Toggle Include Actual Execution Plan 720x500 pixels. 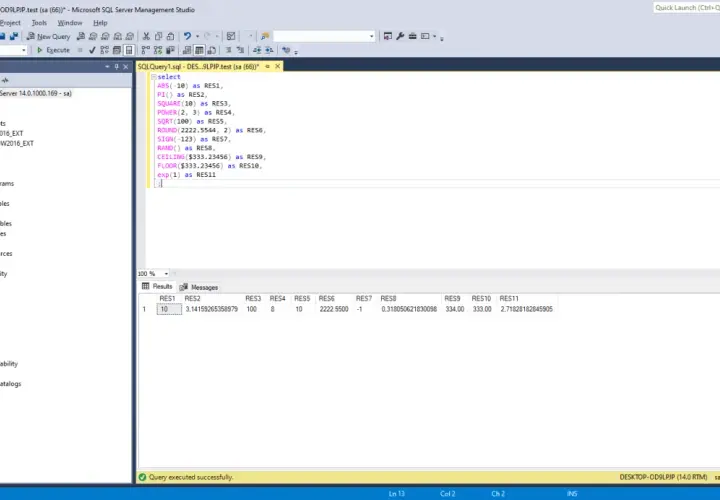point(146,50)
